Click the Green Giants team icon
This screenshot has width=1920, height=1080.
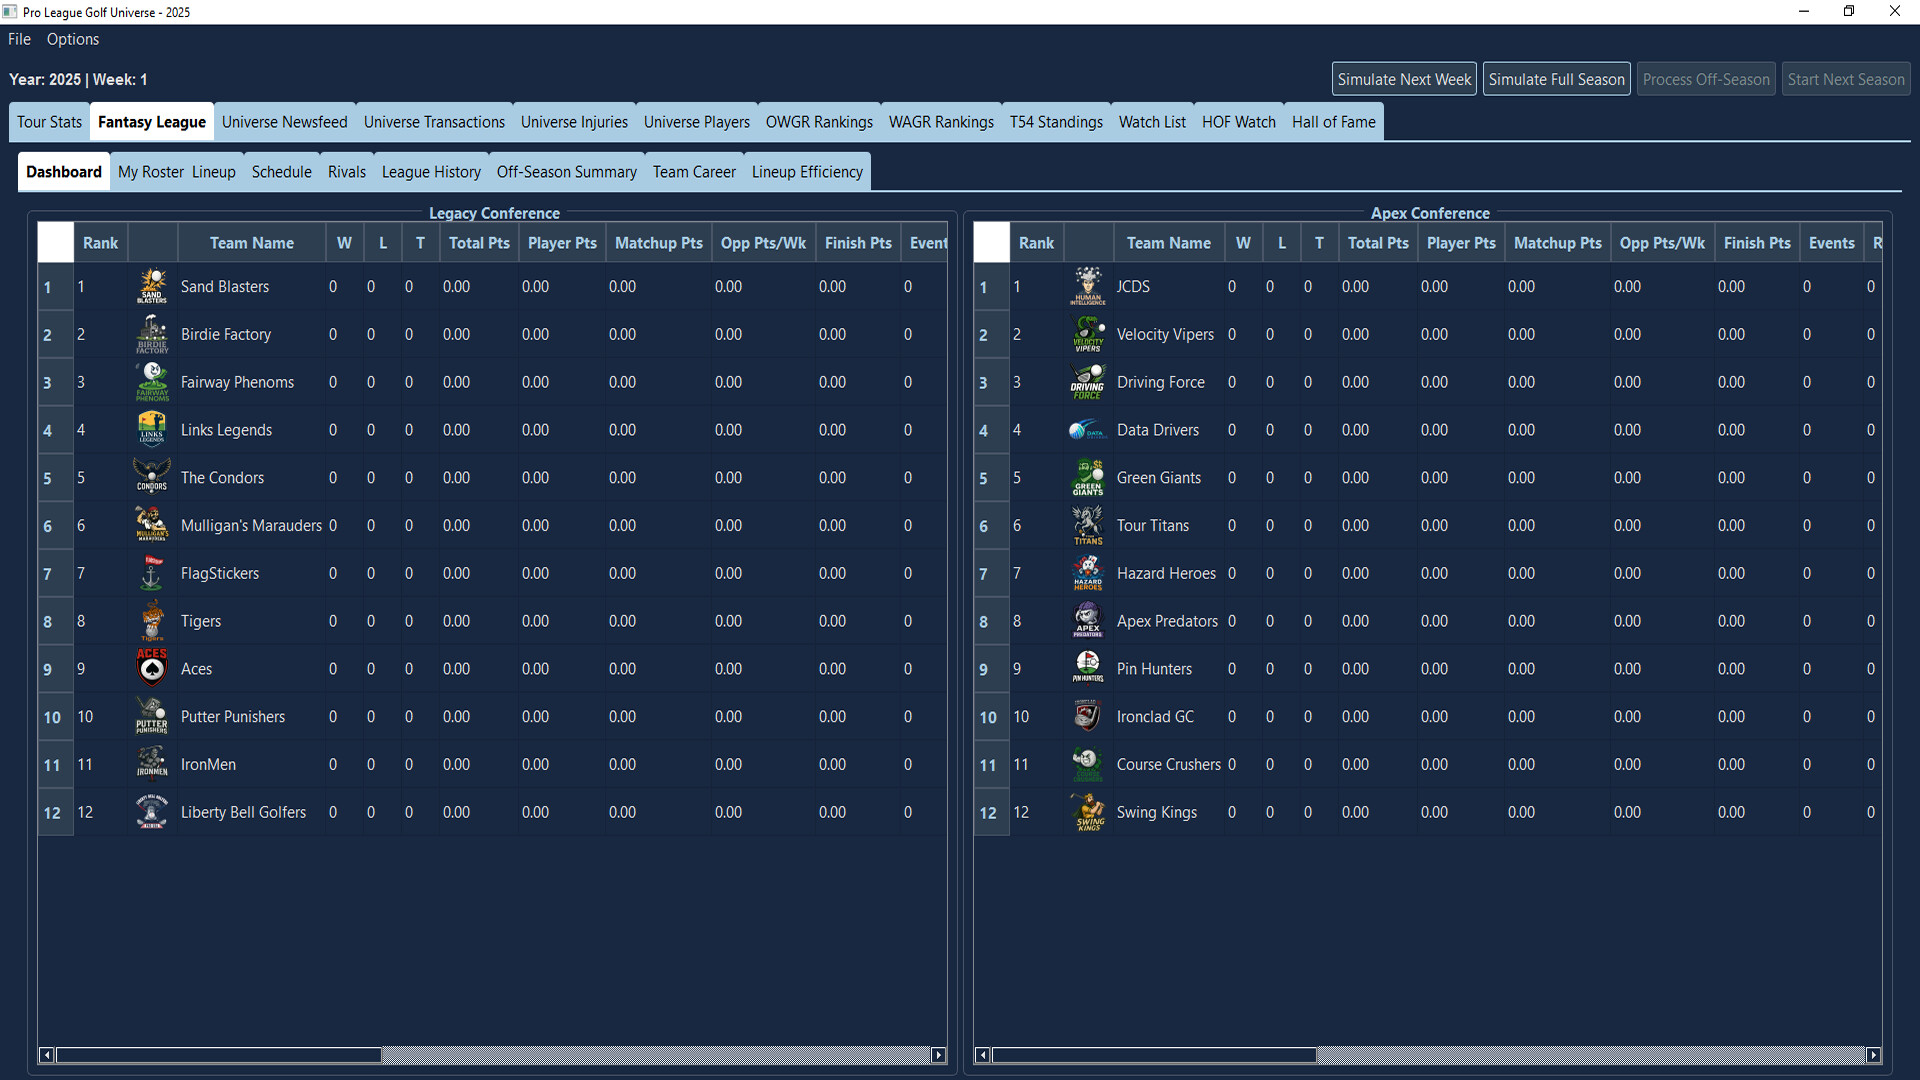coord(1088,477)
